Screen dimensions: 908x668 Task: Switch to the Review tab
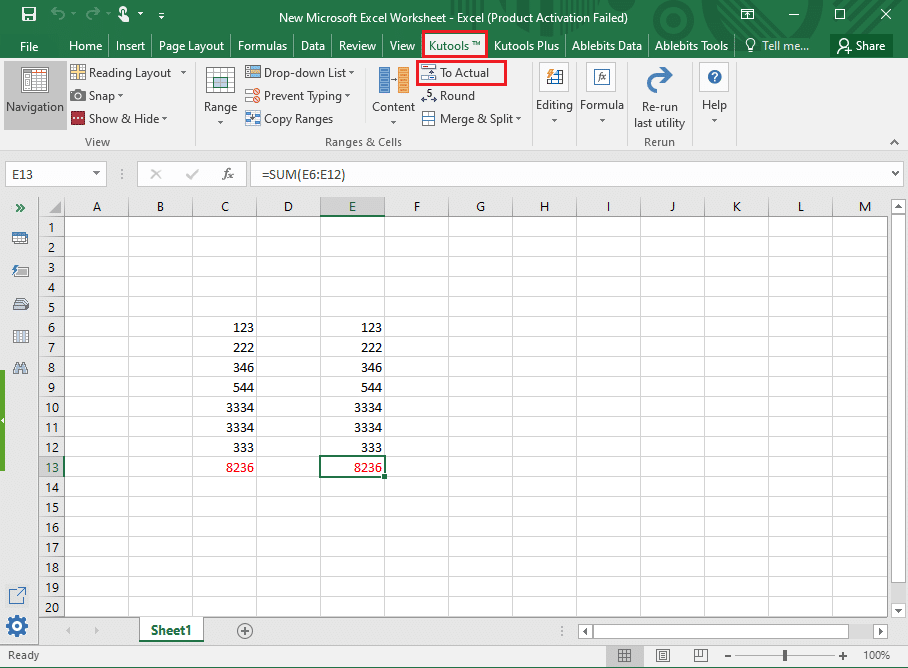click(357, 46)
